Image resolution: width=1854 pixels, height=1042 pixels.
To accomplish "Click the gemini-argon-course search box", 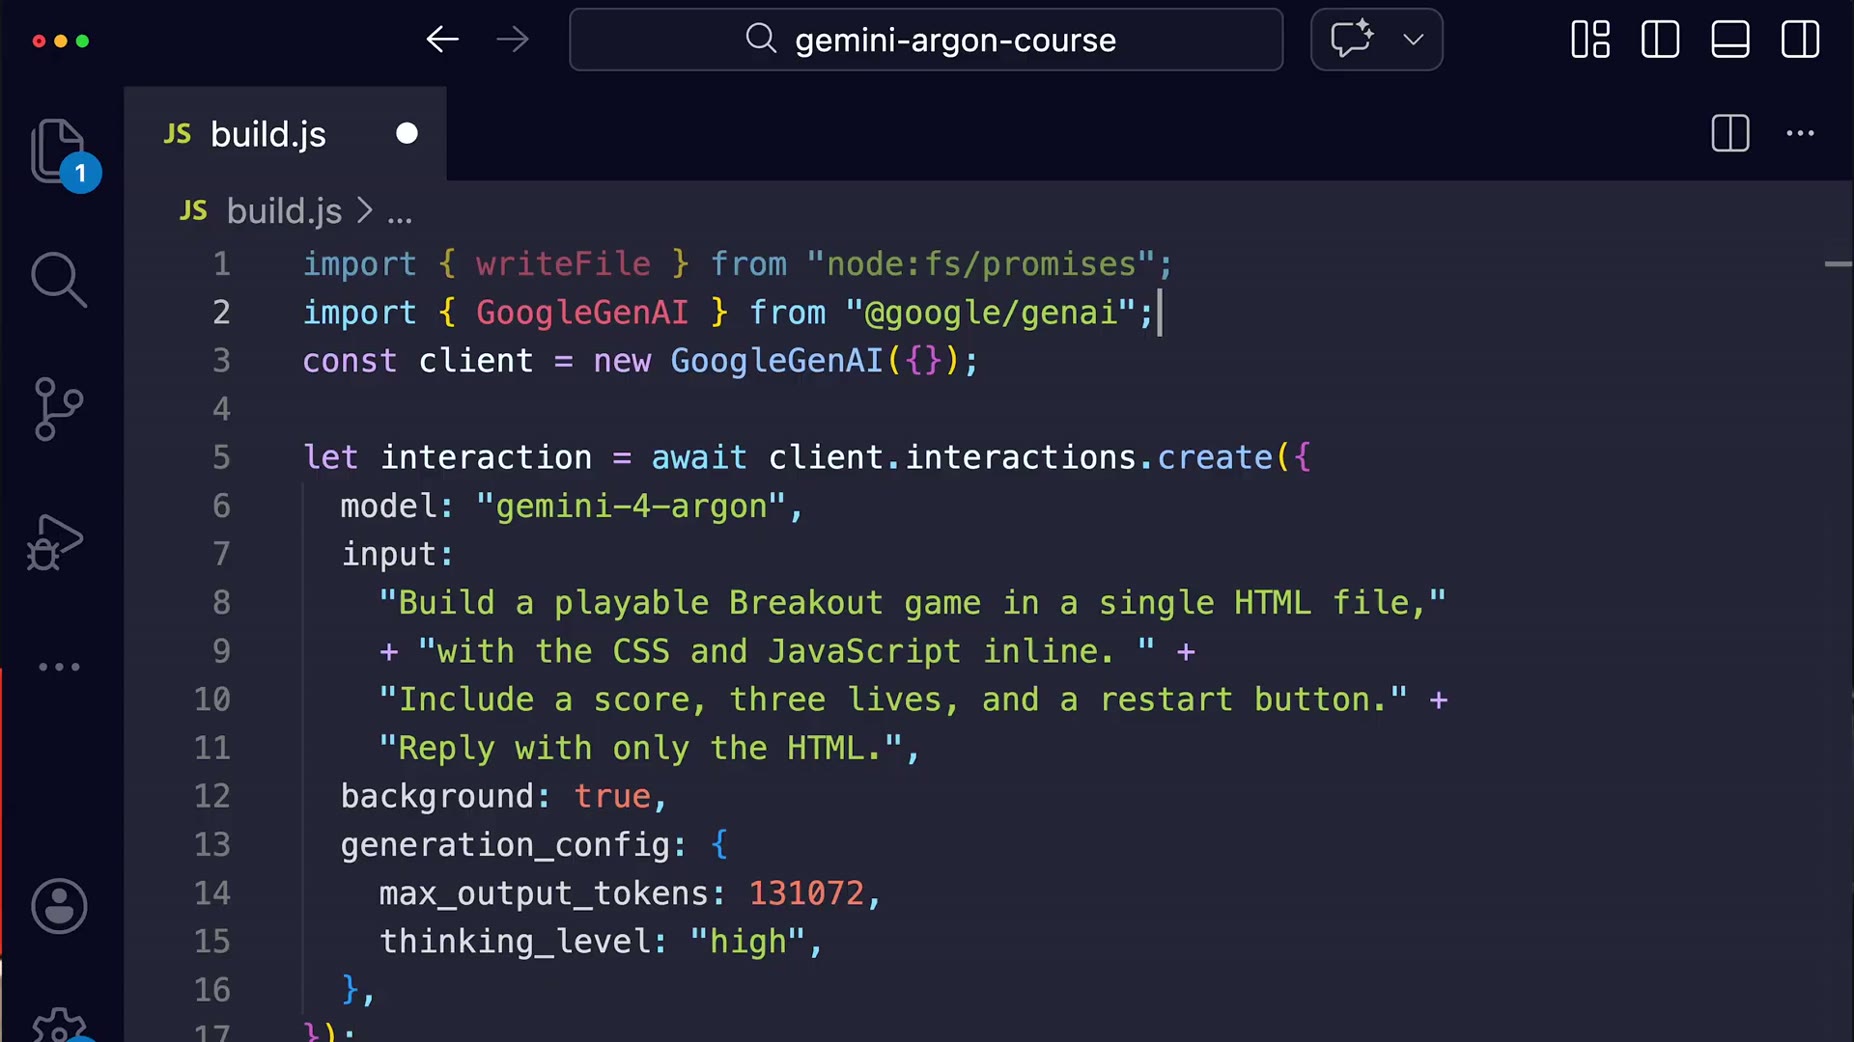I will (926, 40).
